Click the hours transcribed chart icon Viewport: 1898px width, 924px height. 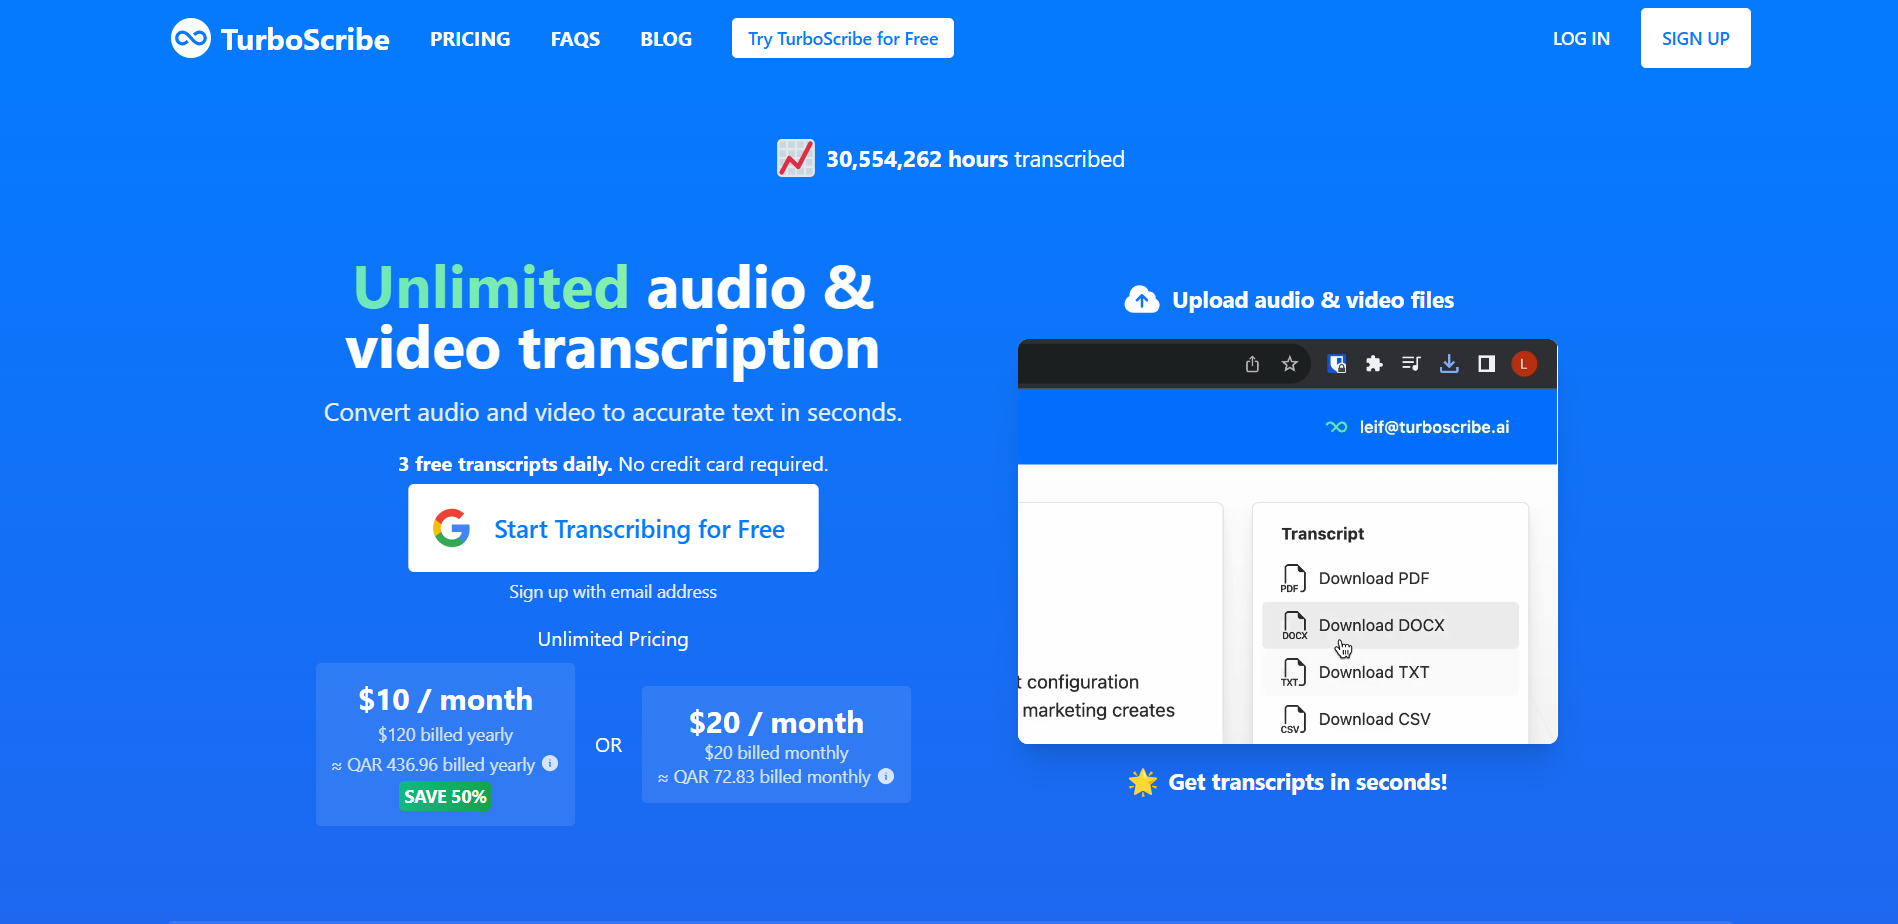tap(796, 158)
